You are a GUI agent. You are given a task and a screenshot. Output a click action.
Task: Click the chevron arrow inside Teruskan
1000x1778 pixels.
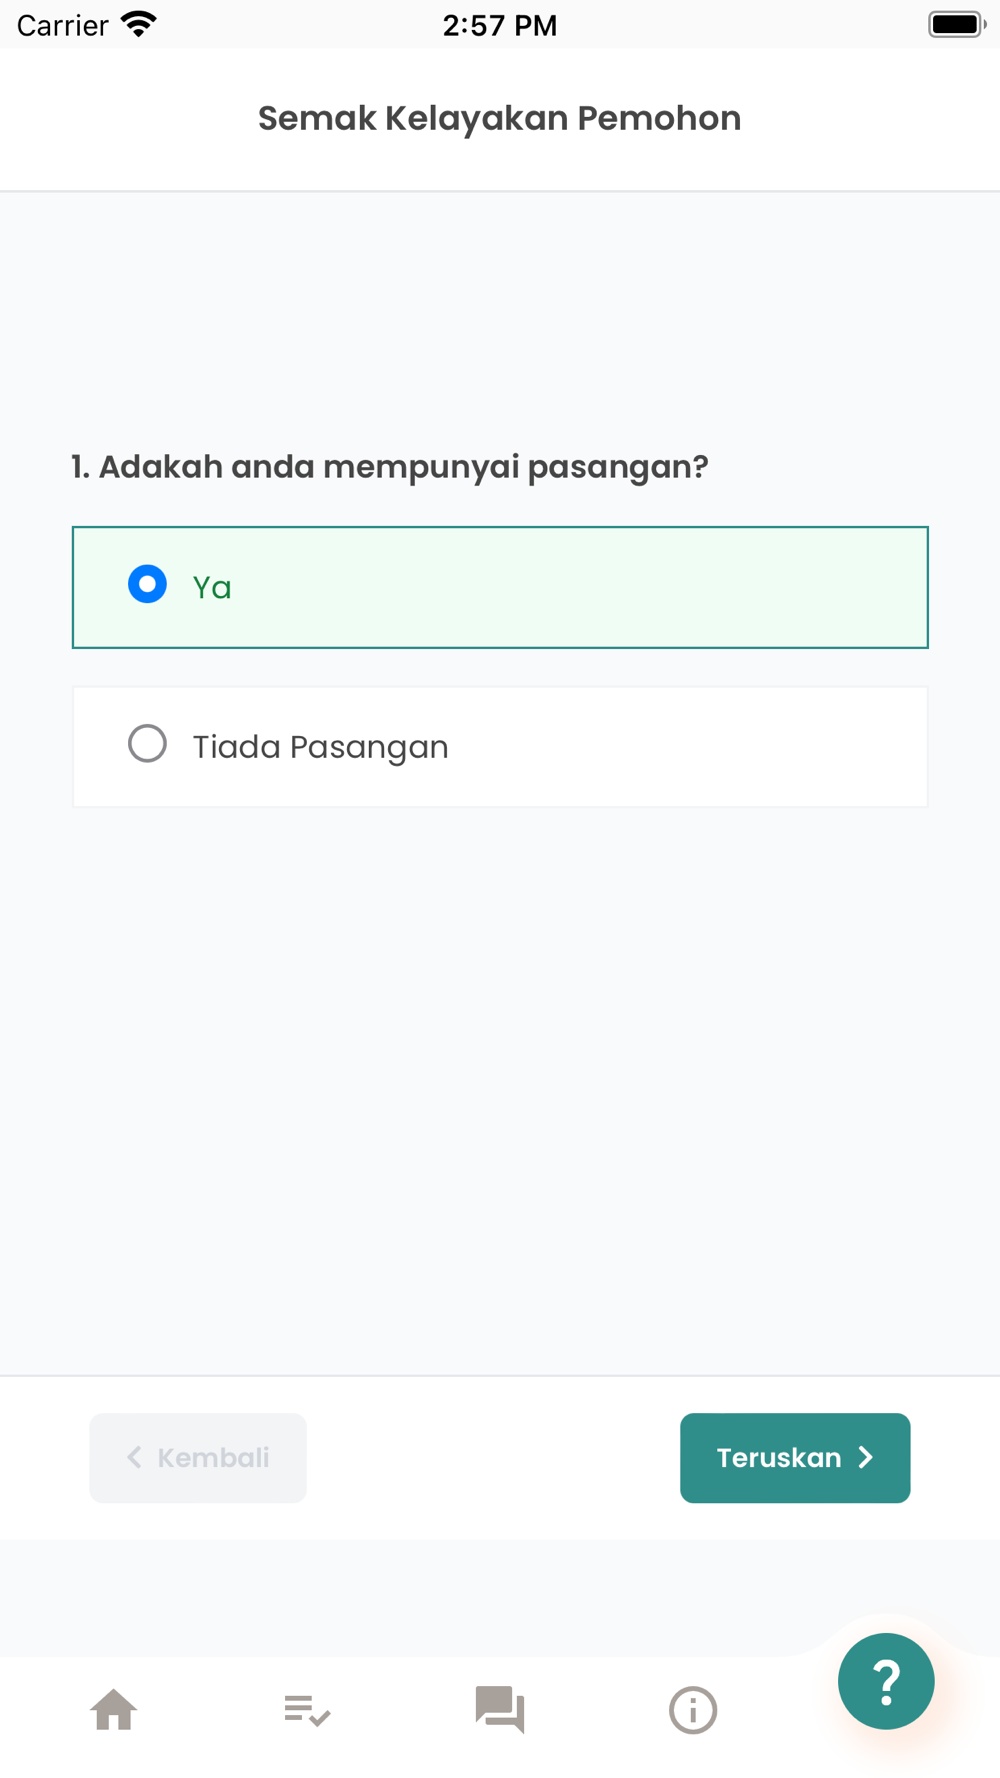tap(866, 1458)
